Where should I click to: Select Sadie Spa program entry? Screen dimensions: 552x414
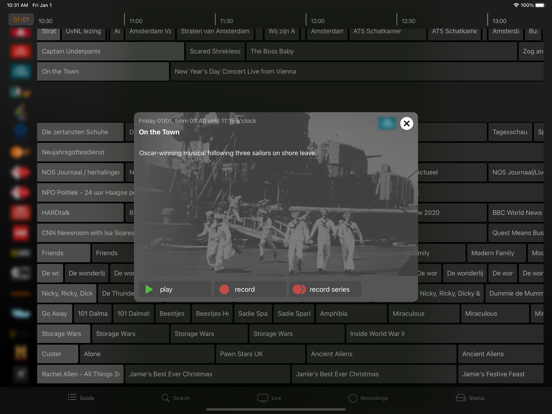253,314
